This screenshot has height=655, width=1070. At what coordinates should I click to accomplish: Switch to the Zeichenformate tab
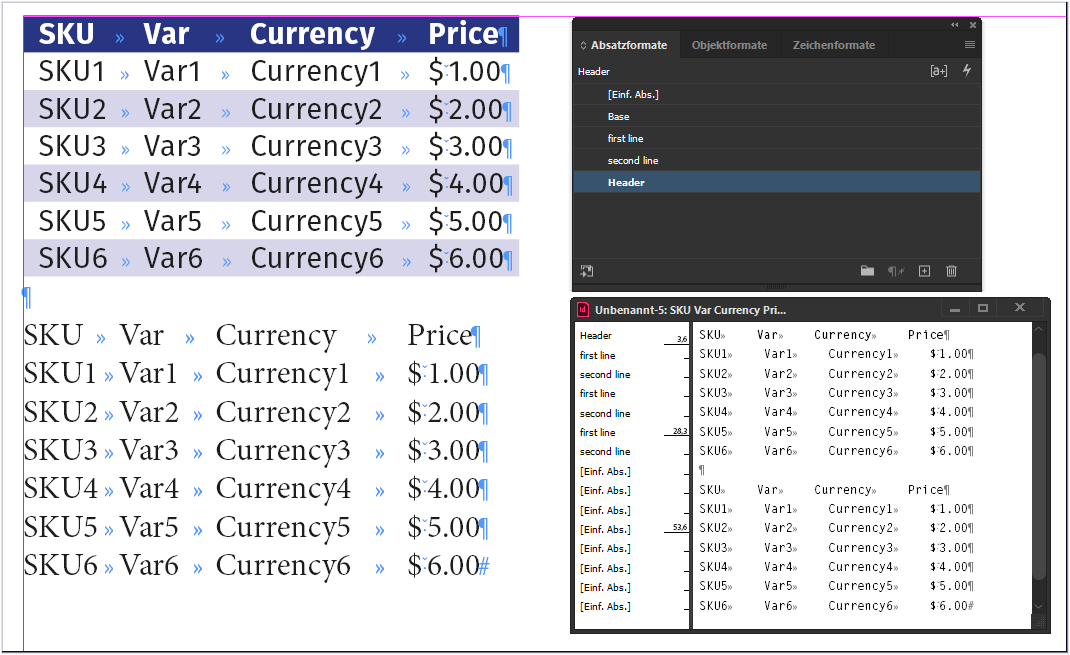point(833,45)
